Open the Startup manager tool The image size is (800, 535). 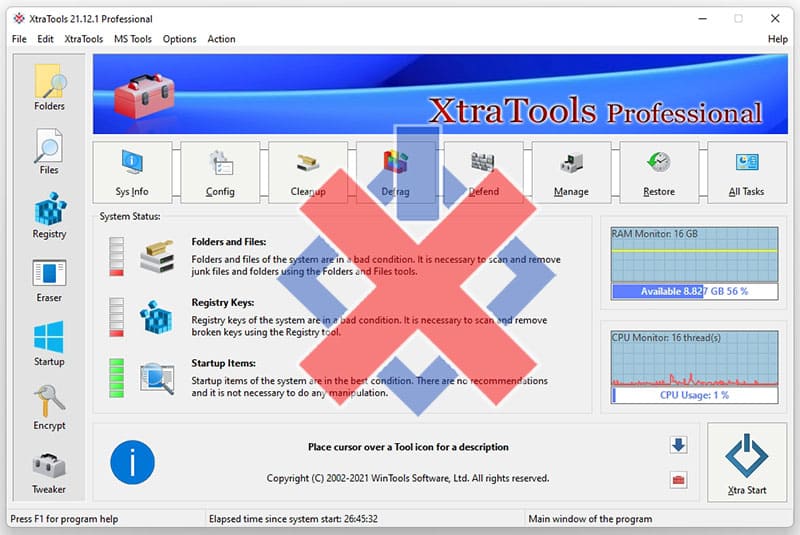point(49,343)
